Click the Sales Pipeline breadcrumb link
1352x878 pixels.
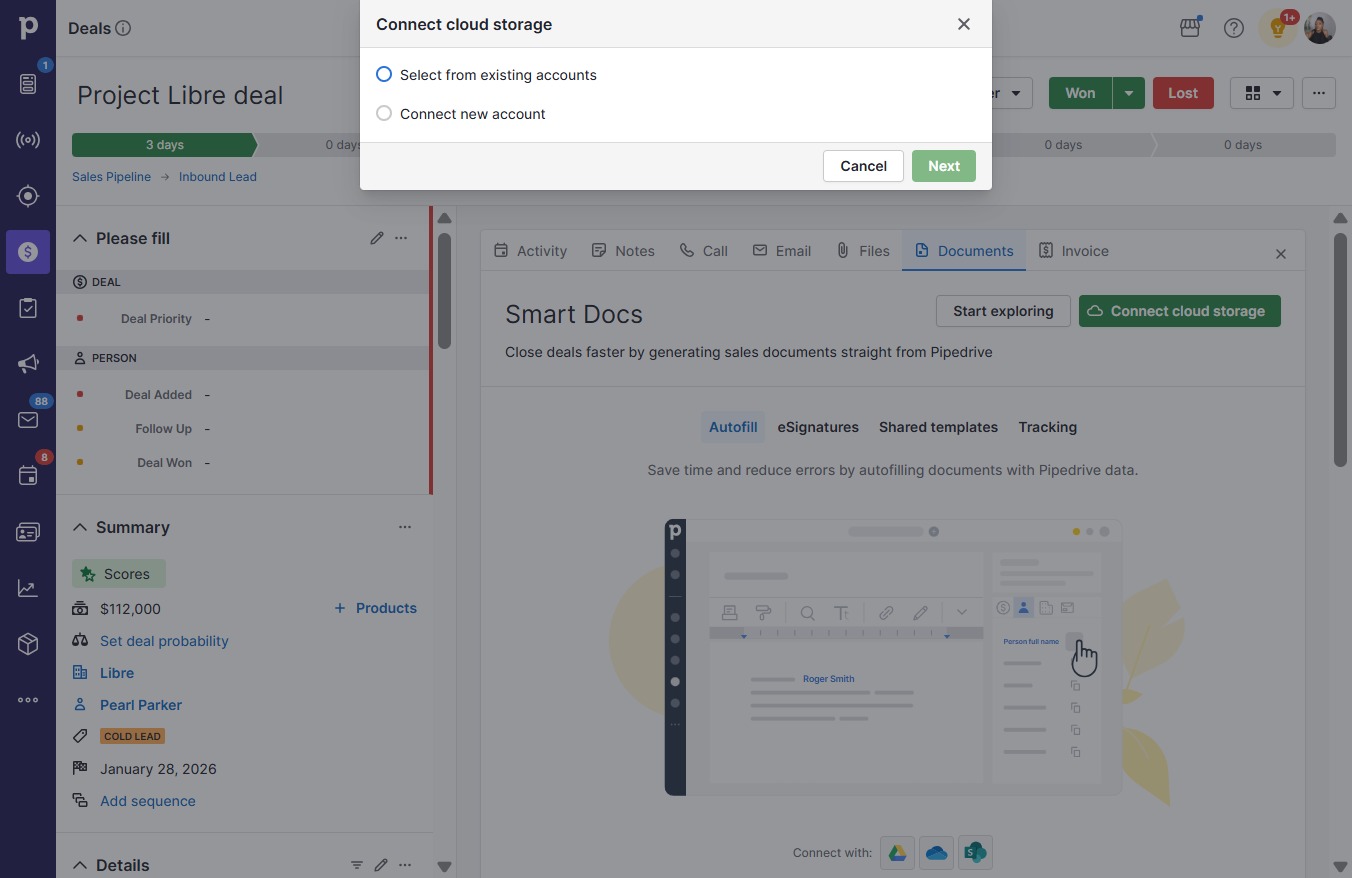coord(111,177)
